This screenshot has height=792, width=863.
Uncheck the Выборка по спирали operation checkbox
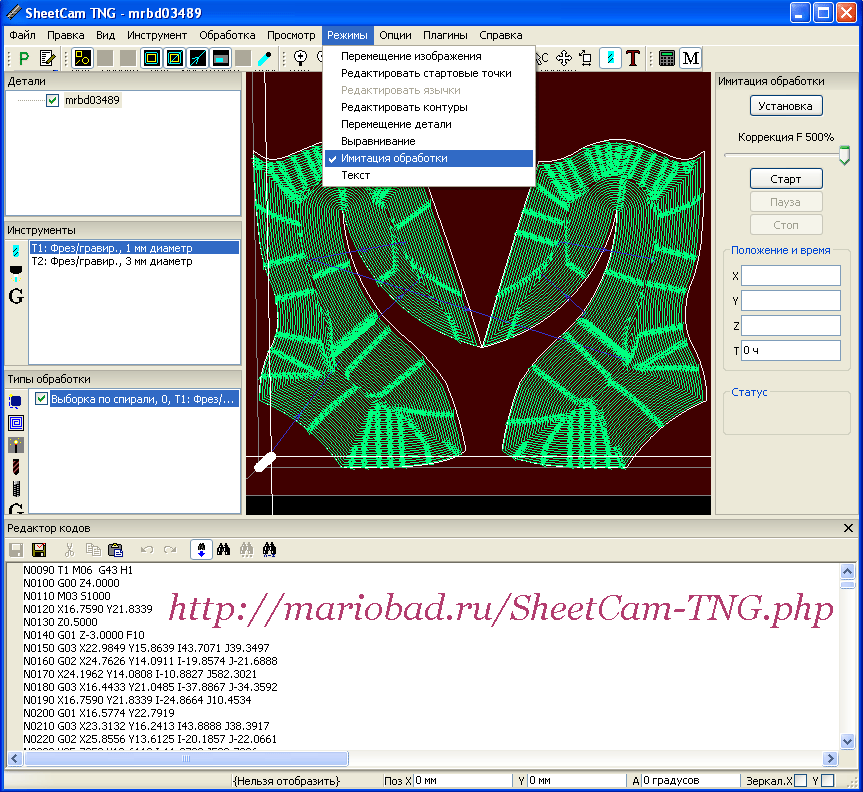point(41,398)
